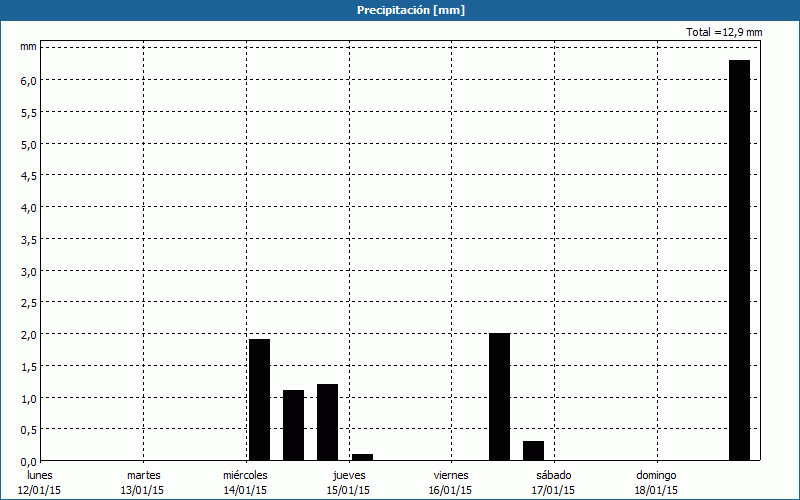Click the 6,0 value on y-axis
Screen dimensions: 800x500
(x=28, y=80)
